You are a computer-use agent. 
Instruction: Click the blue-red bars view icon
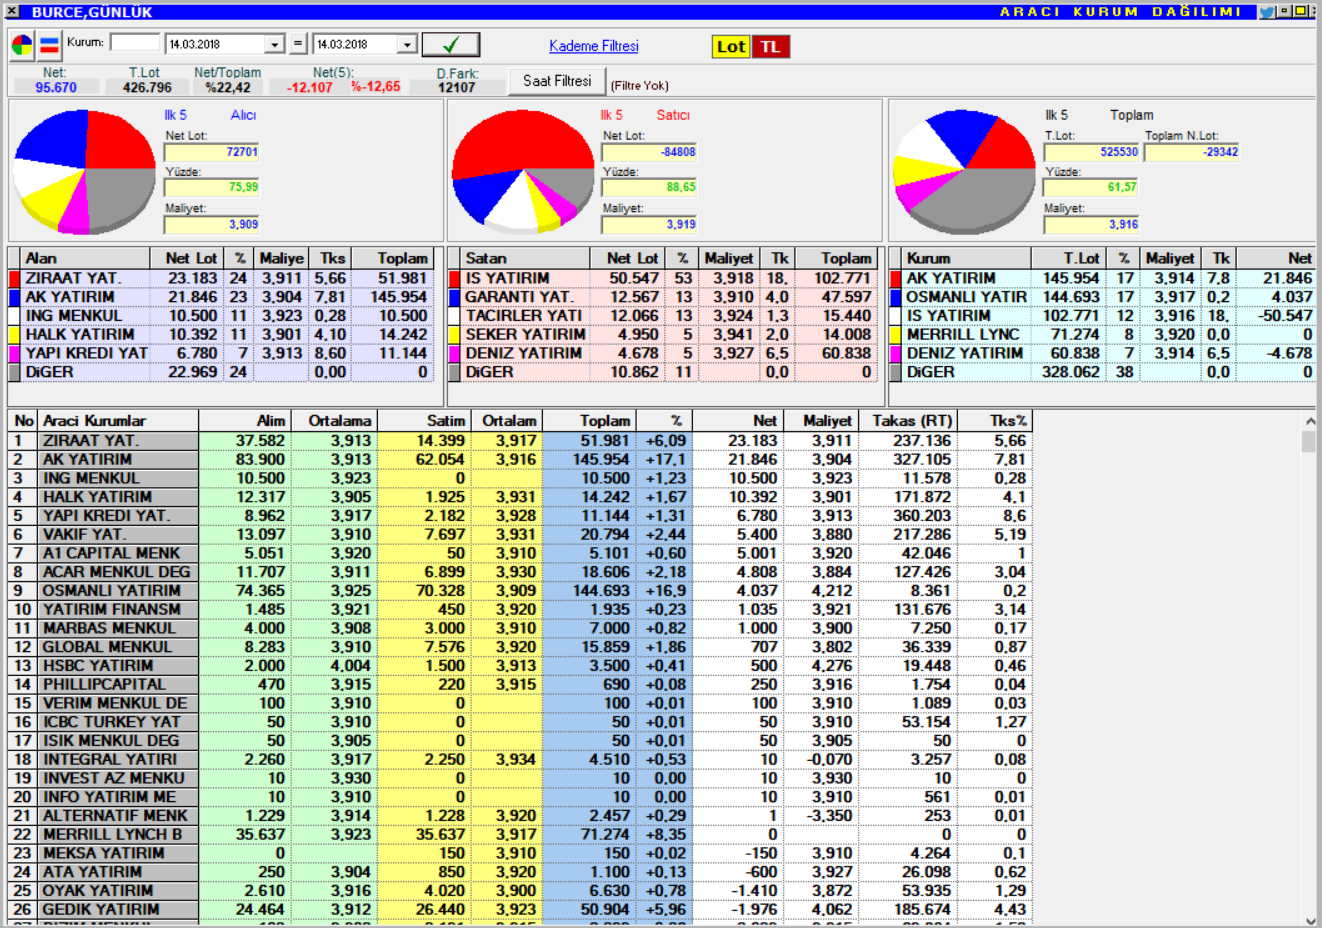pos(49,45)
